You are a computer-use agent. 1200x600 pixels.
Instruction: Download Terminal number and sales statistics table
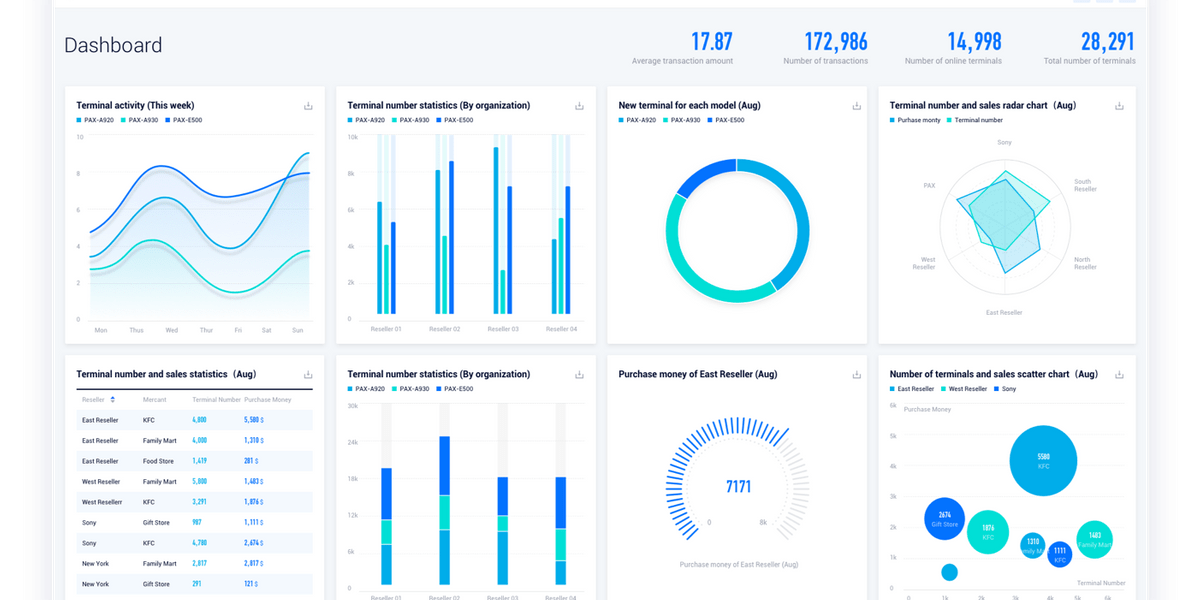click(x=308, y=375)
